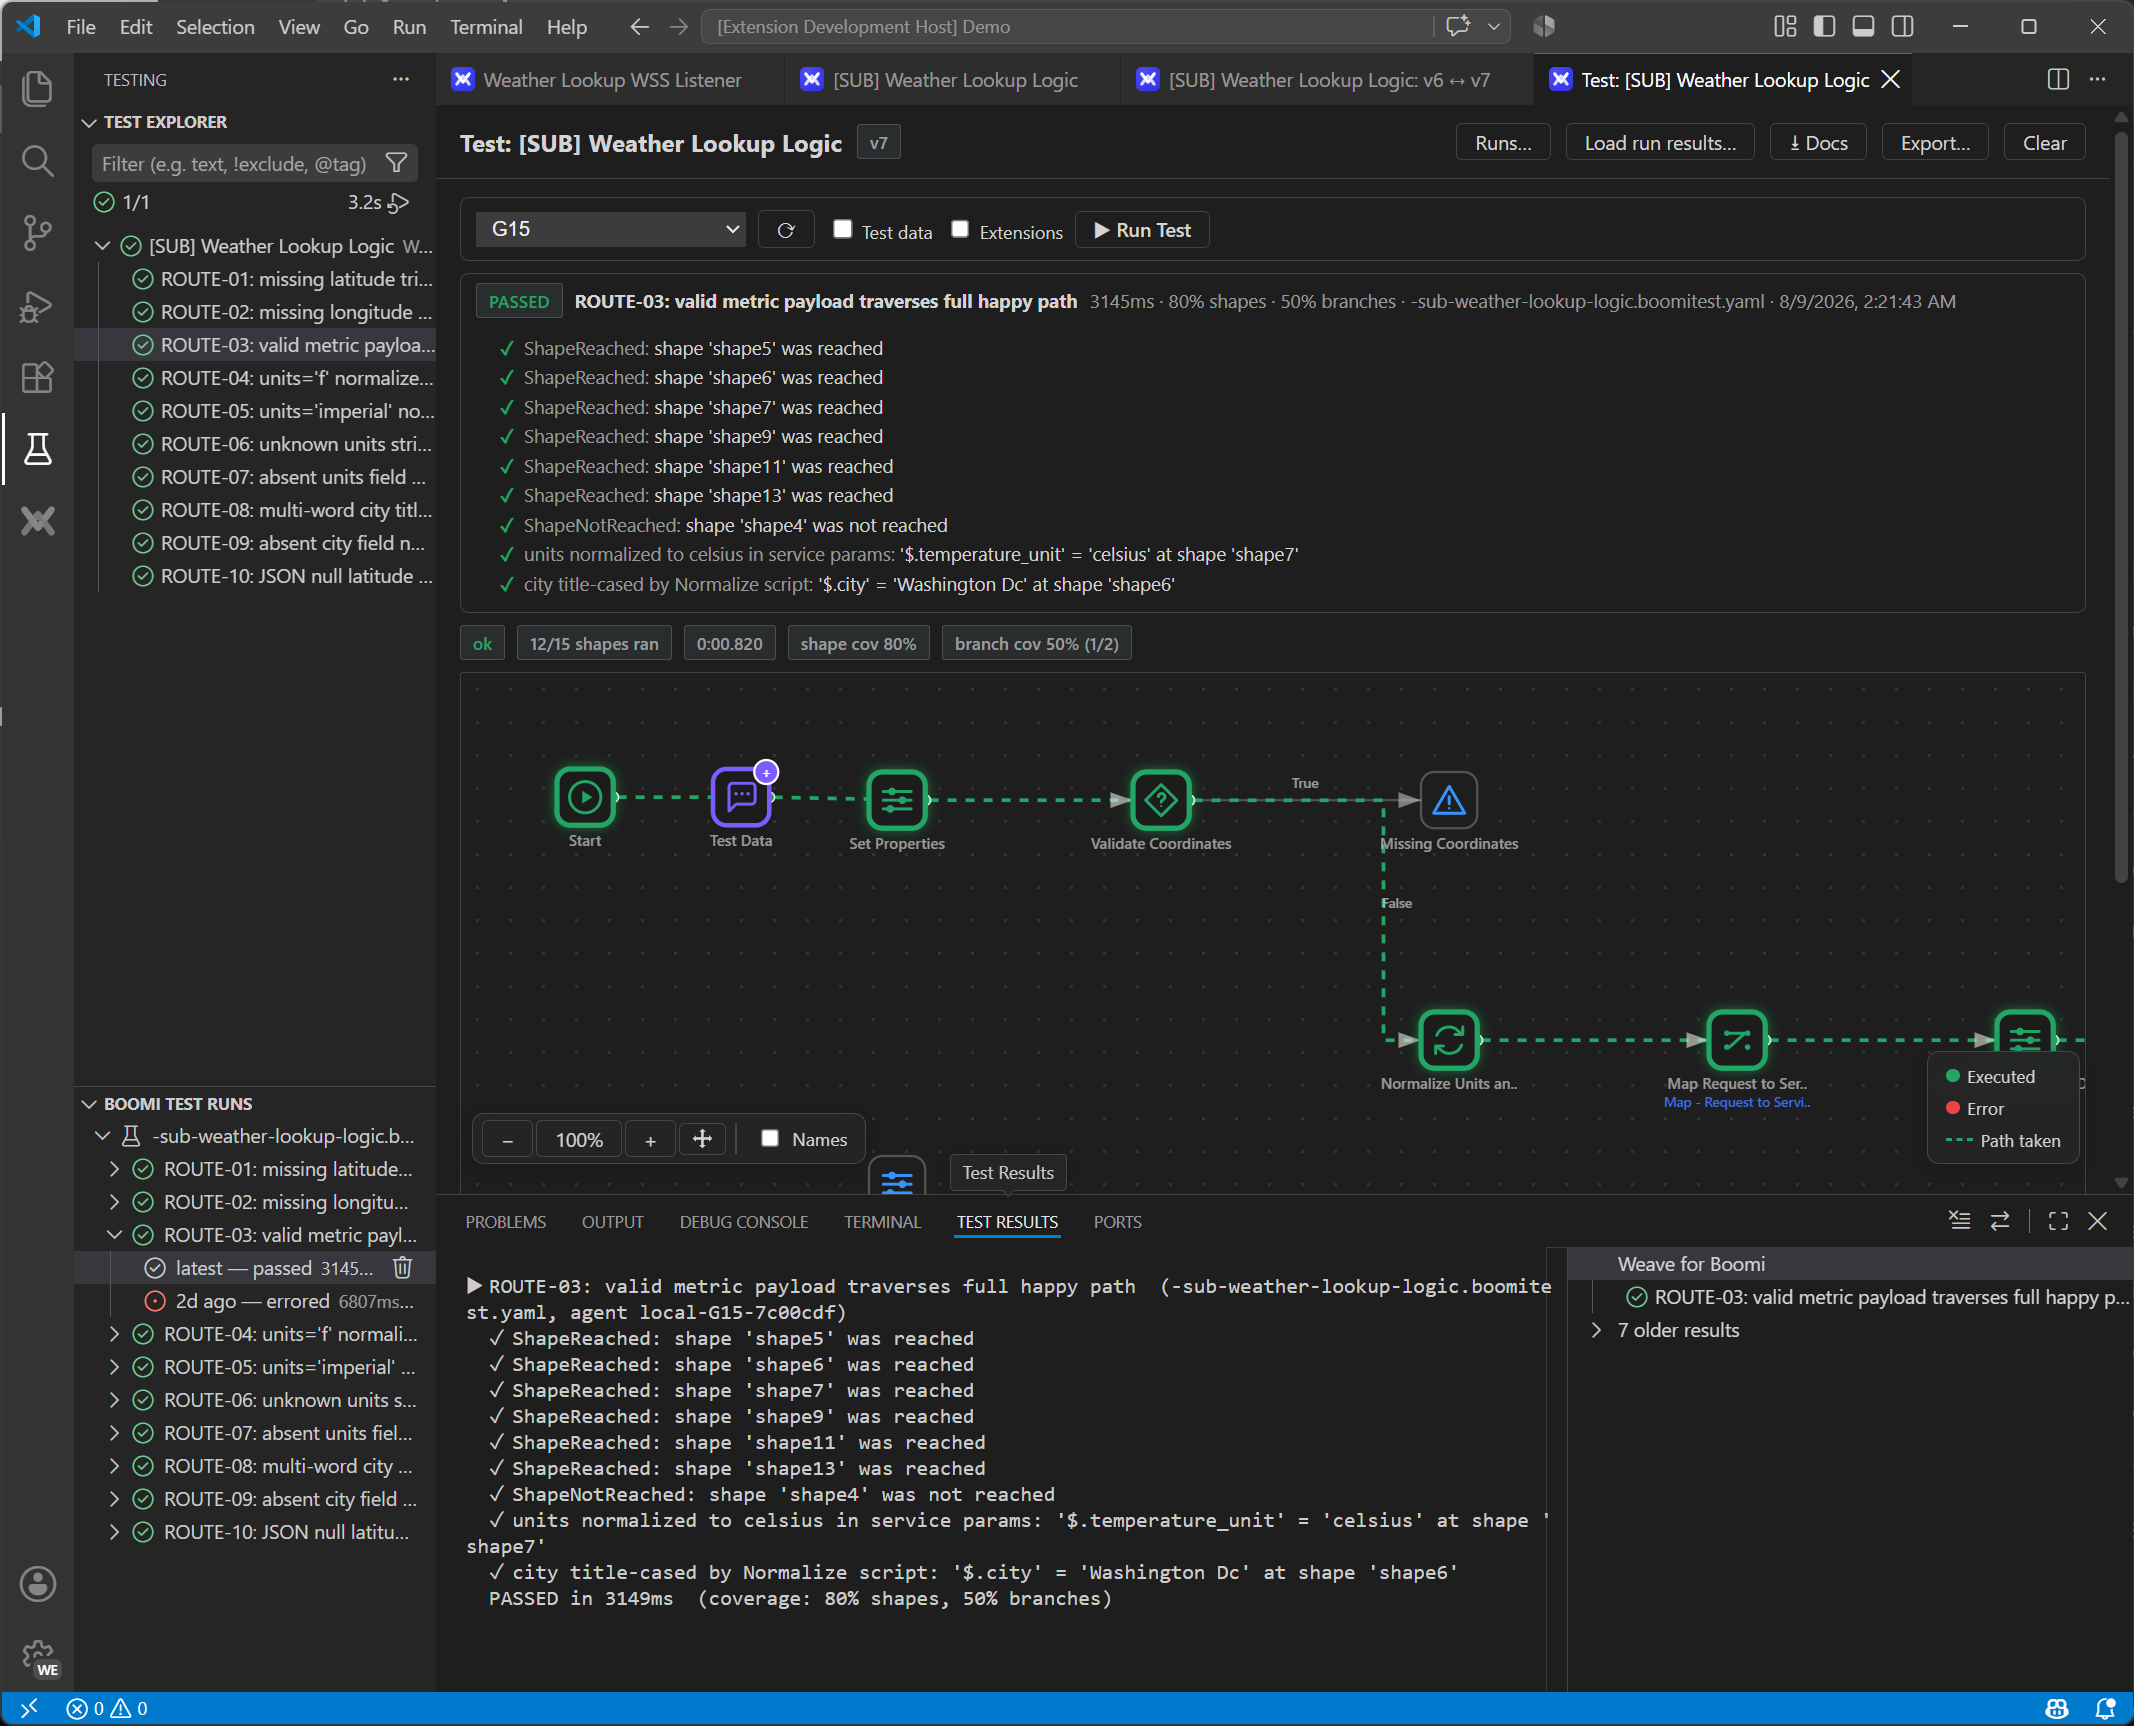Click the filter funnel in Test Explorer
This screenshot has width=2134, height=1726.
pos(397,163)
